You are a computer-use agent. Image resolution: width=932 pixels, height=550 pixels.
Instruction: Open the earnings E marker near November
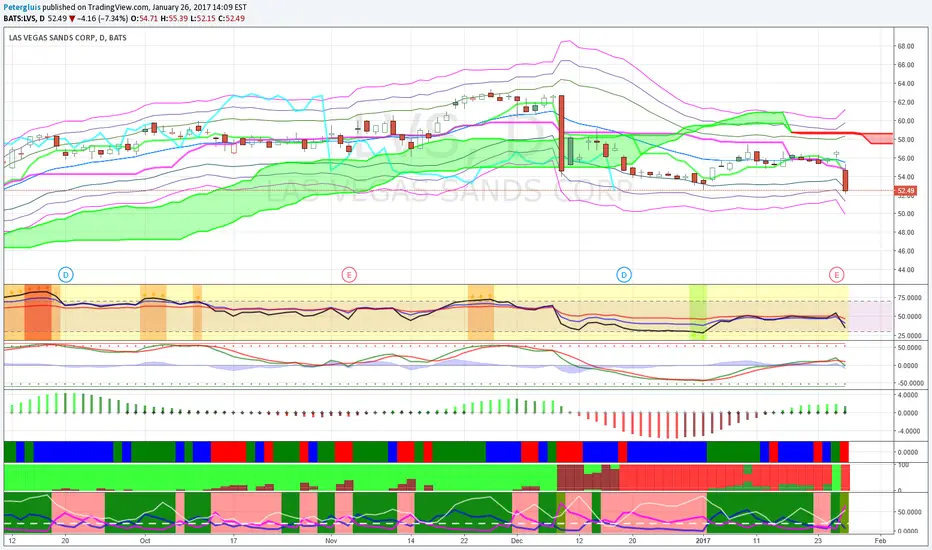[x=349, y=275]
